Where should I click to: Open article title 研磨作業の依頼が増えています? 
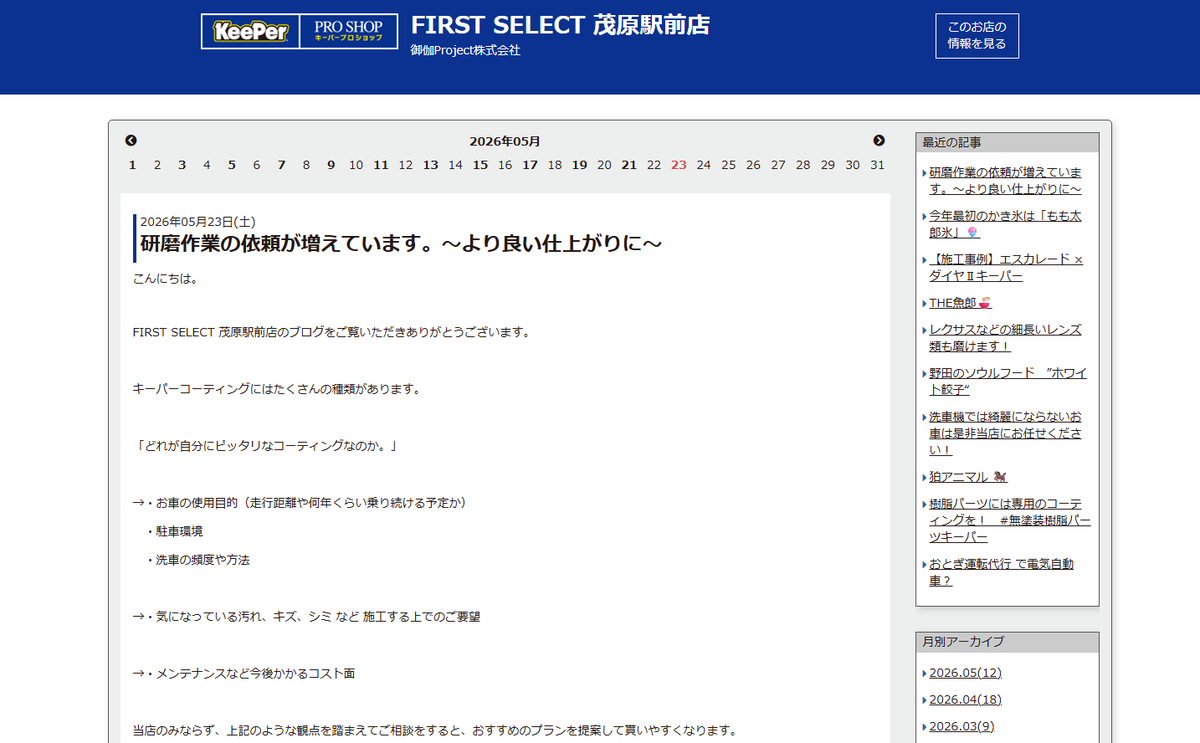pyautogui.click(x=401, y=243)
